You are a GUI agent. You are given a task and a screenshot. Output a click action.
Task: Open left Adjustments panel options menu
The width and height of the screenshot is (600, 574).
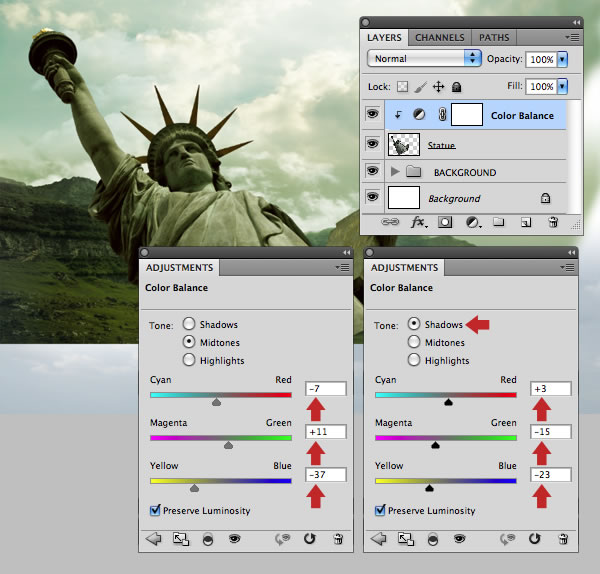pos(342,267)
